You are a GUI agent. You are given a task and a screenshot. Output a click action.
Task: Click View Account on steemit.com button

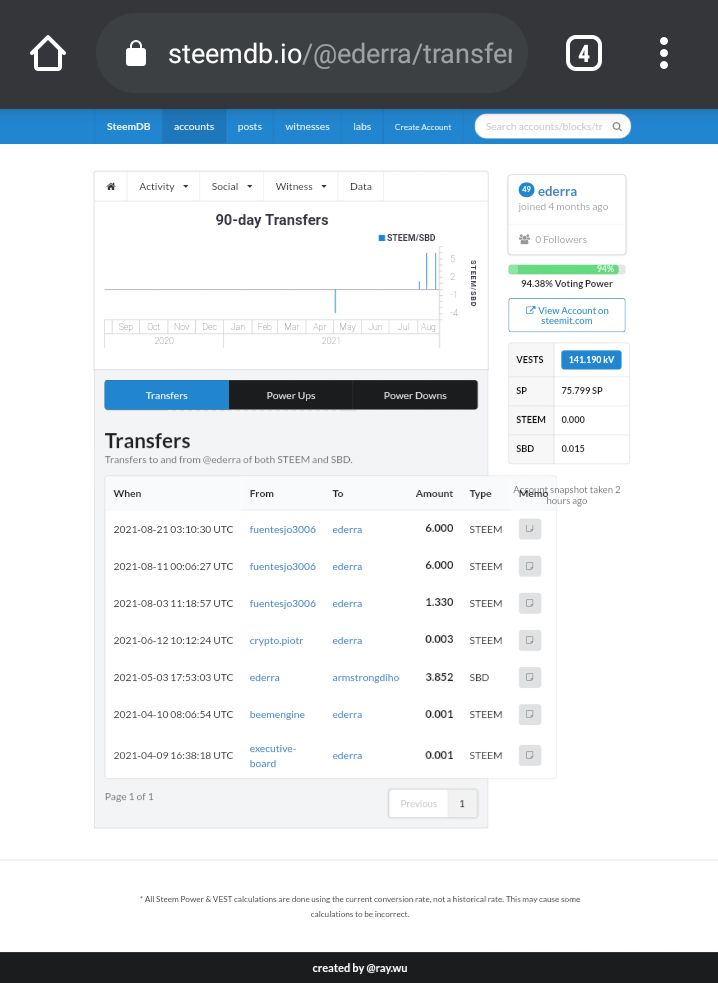(567, 315)
